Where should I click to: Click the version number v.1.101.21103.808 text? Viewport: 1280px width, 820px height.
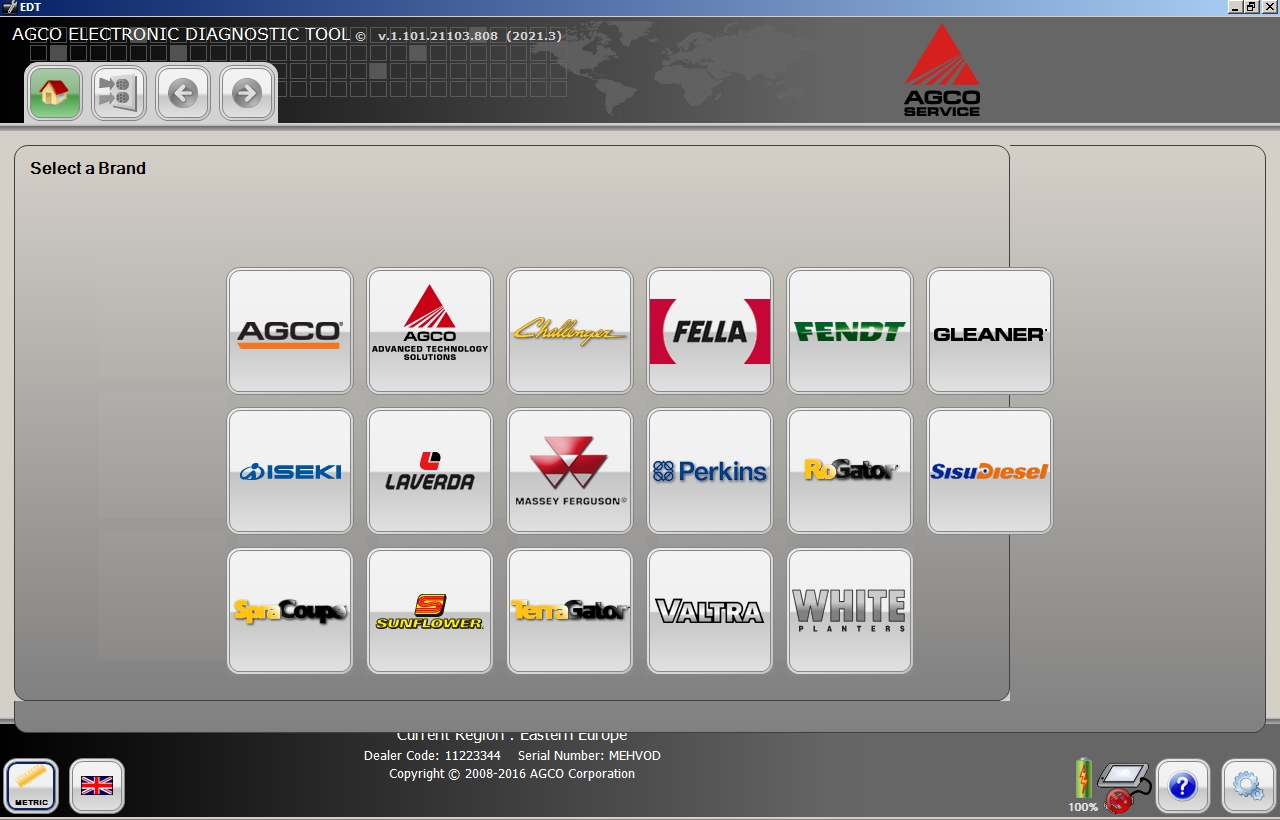(x=439, y=36)
